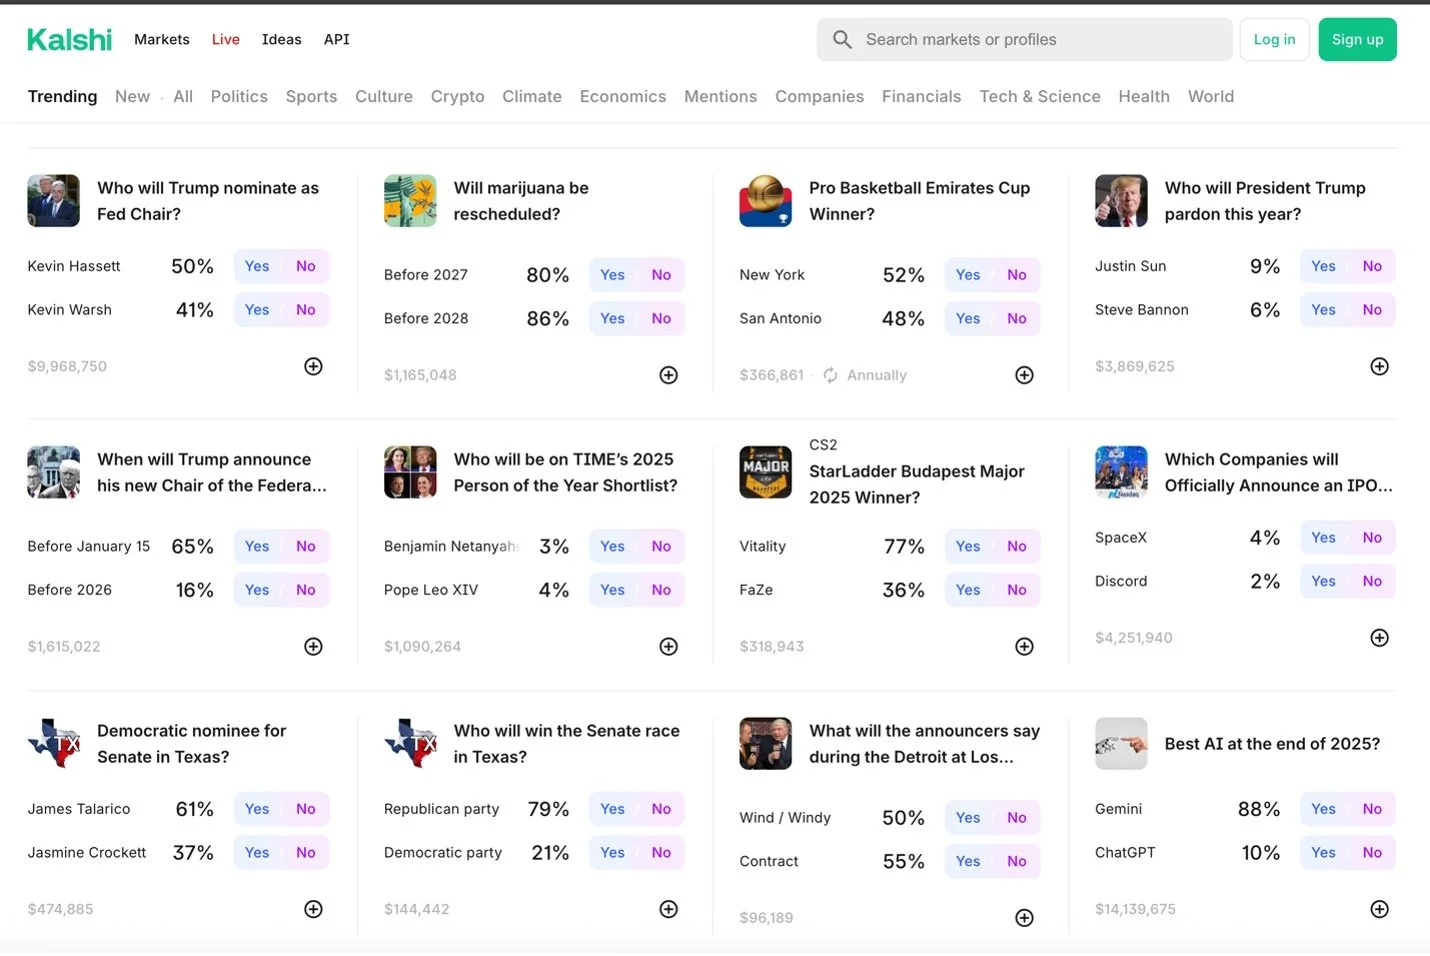Open CS2 MAJOR logo thumbnail
Viewport: 1430px width, 956px height.
click(765, 471)
